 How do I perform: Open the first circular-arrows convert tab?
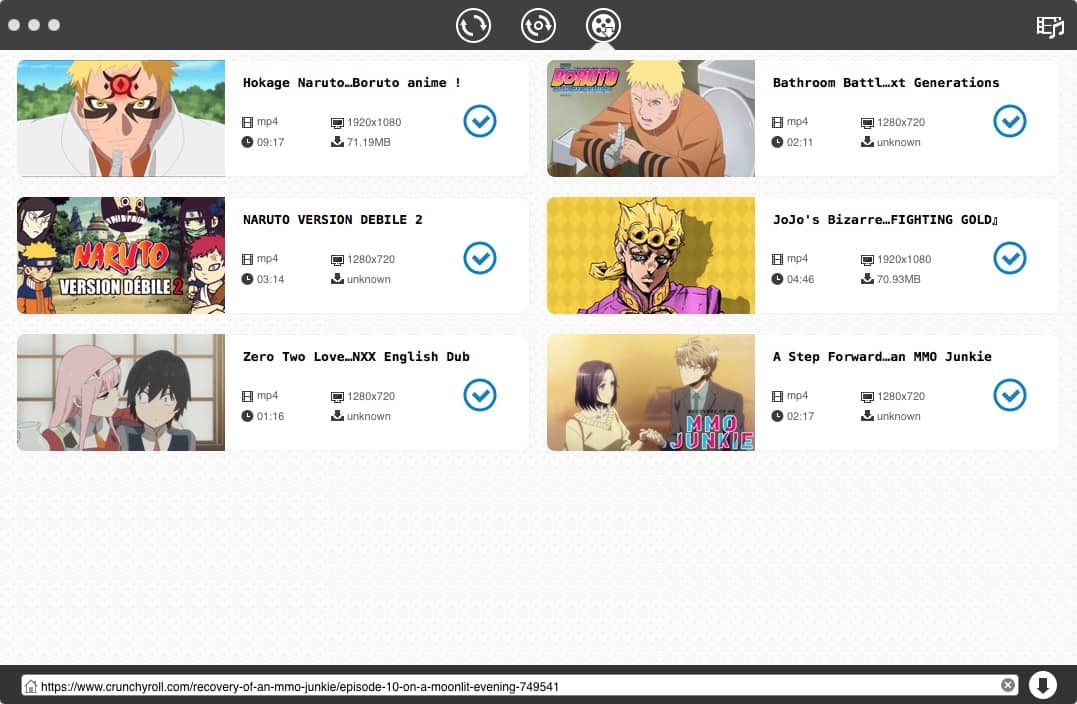(473, 25)
